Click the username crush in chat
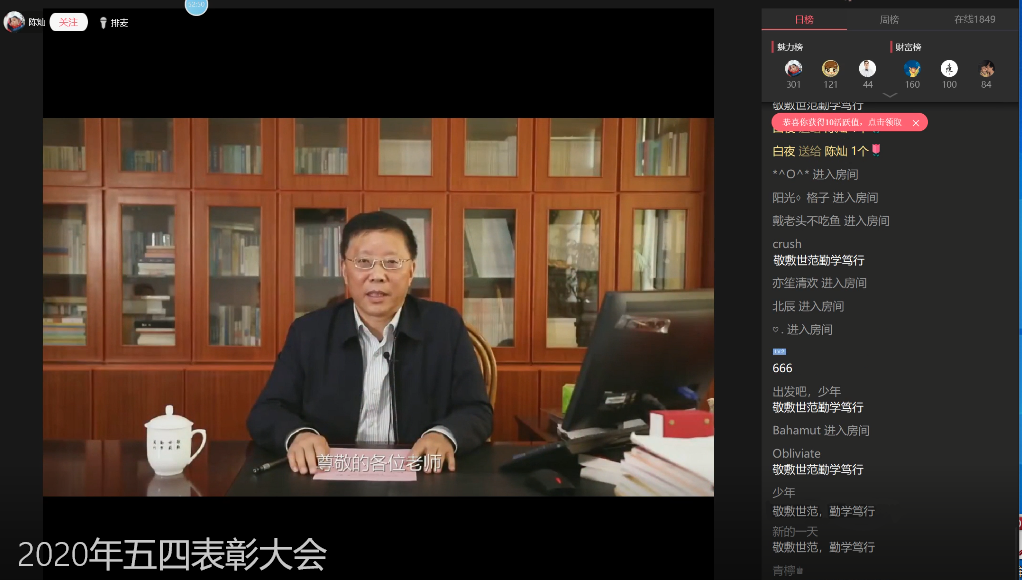Viewport: 1022px width, 580px height. 787,244
